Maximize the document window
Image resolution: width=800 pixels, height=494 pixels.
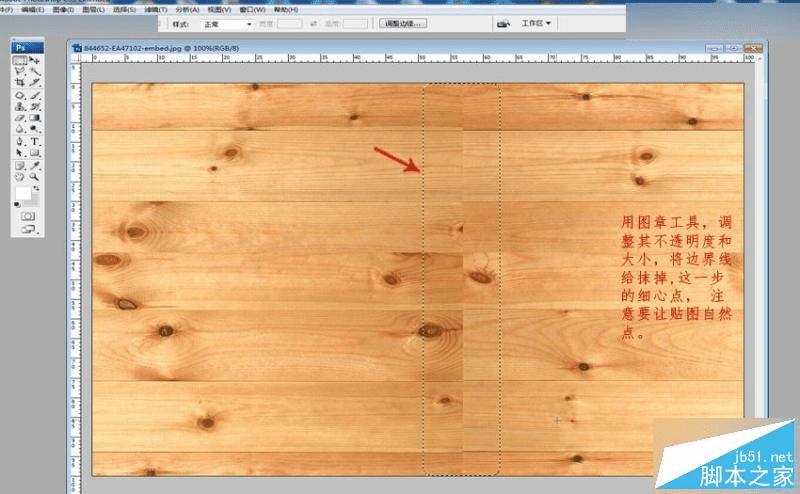(x=734, y=48)
